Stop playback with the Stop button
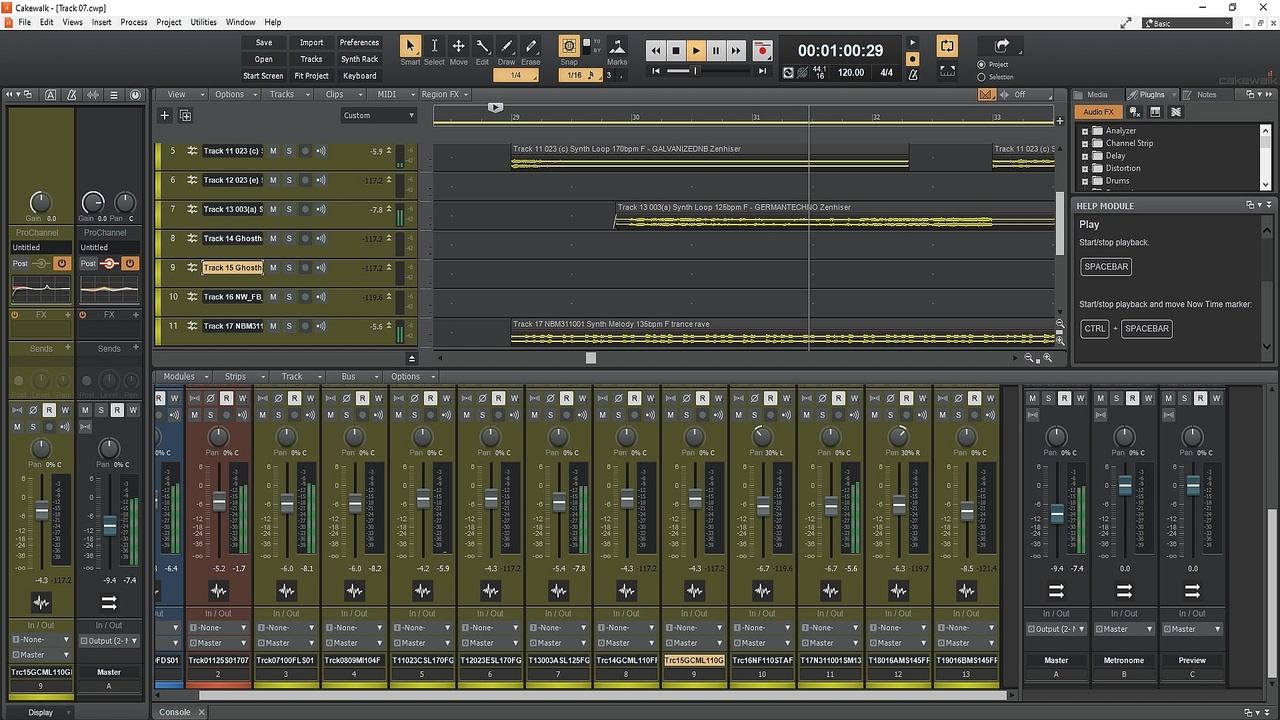1280x720 pixels. (x=676, y=50)
